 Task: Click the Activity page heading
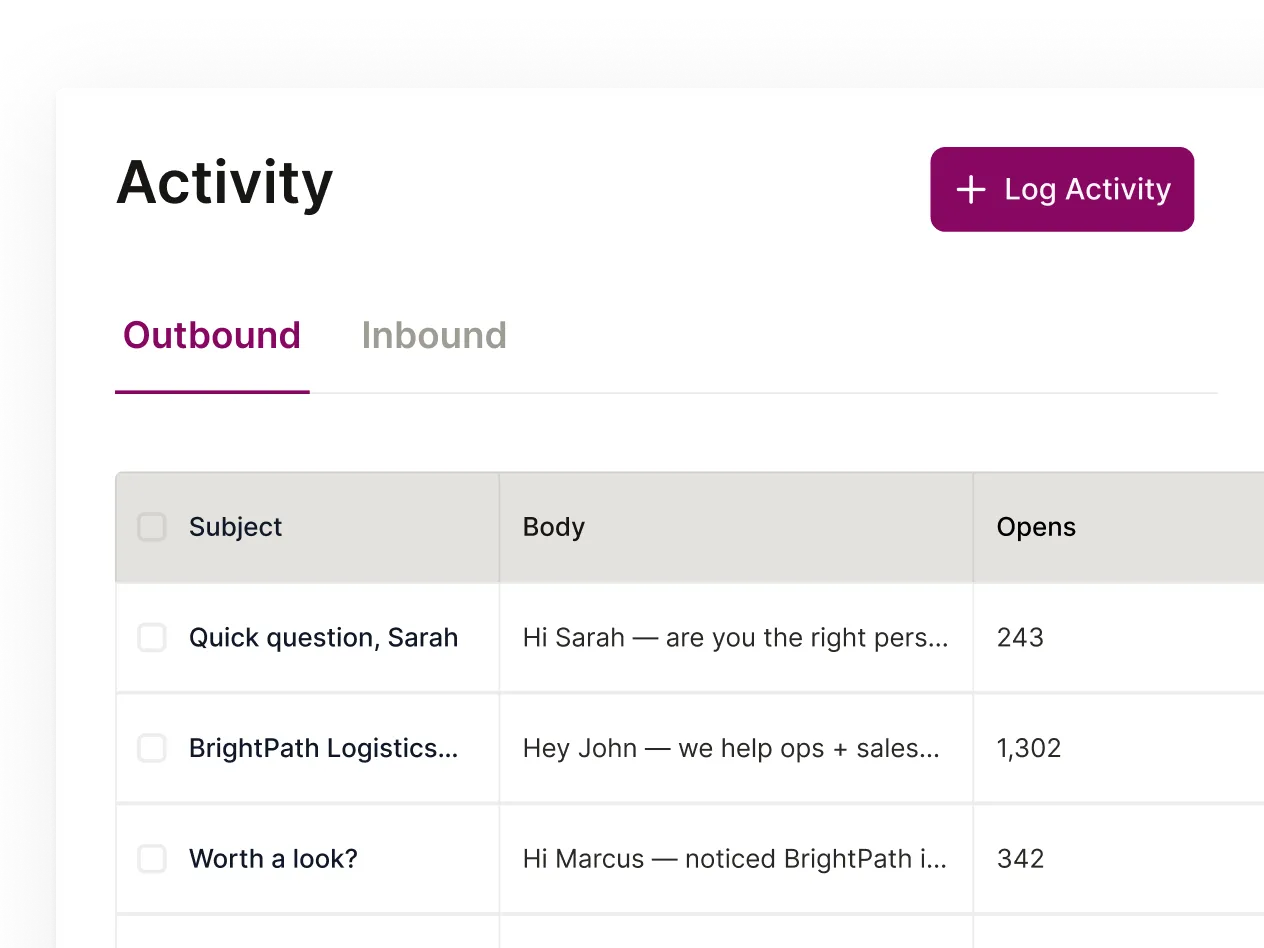pyautogui.click(x=224, y=183)
